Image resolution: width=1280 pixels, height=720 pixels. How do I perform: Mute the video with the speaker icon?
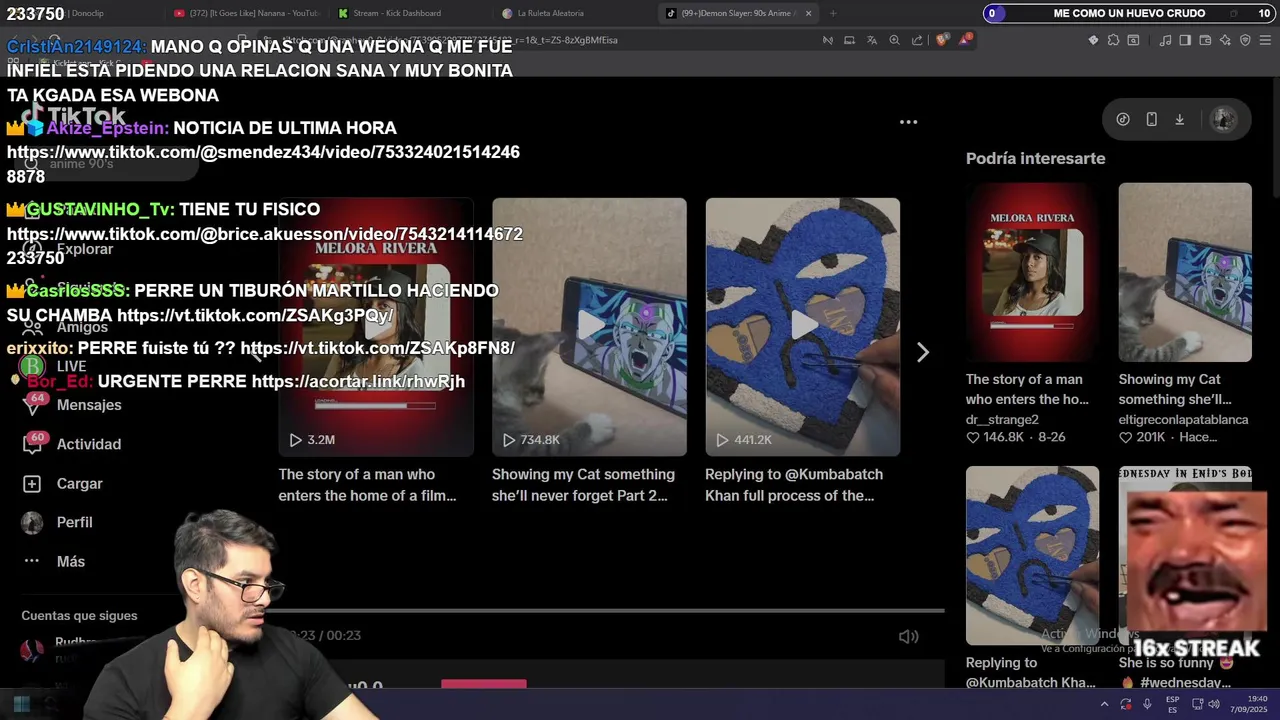(908, 636)
